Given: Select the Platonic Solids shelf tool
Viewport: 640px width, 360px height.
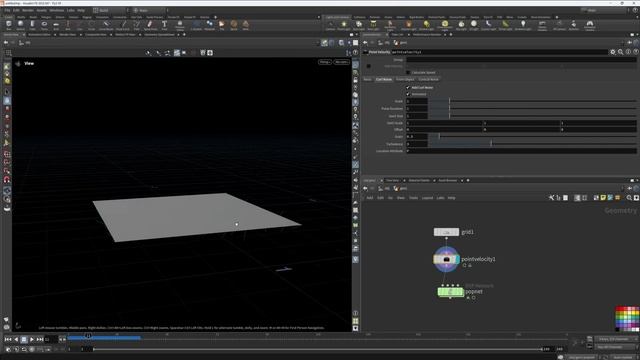Looking at the screenshot, I should (180, 25).
